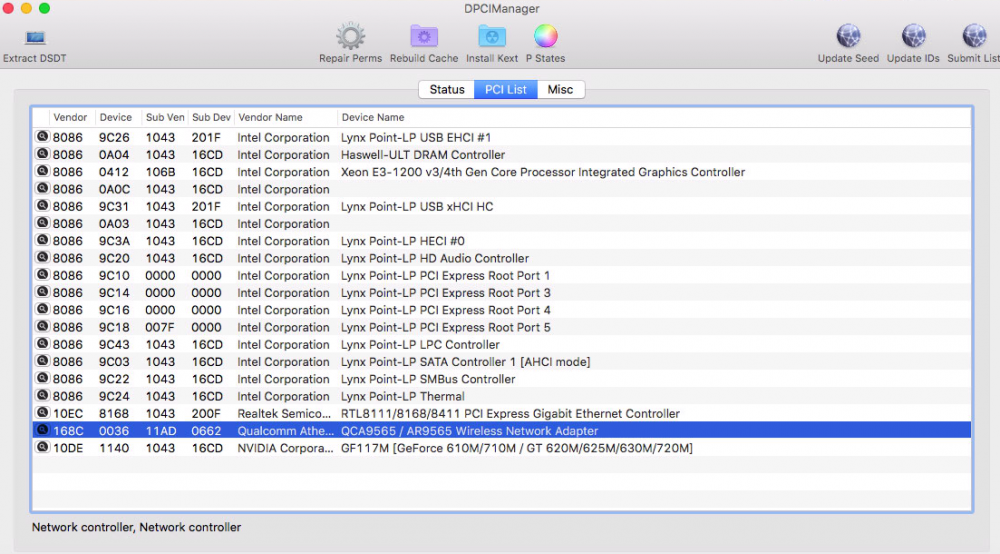Click lookup icon for USB xHCI HC row

(x=42, y=205)
